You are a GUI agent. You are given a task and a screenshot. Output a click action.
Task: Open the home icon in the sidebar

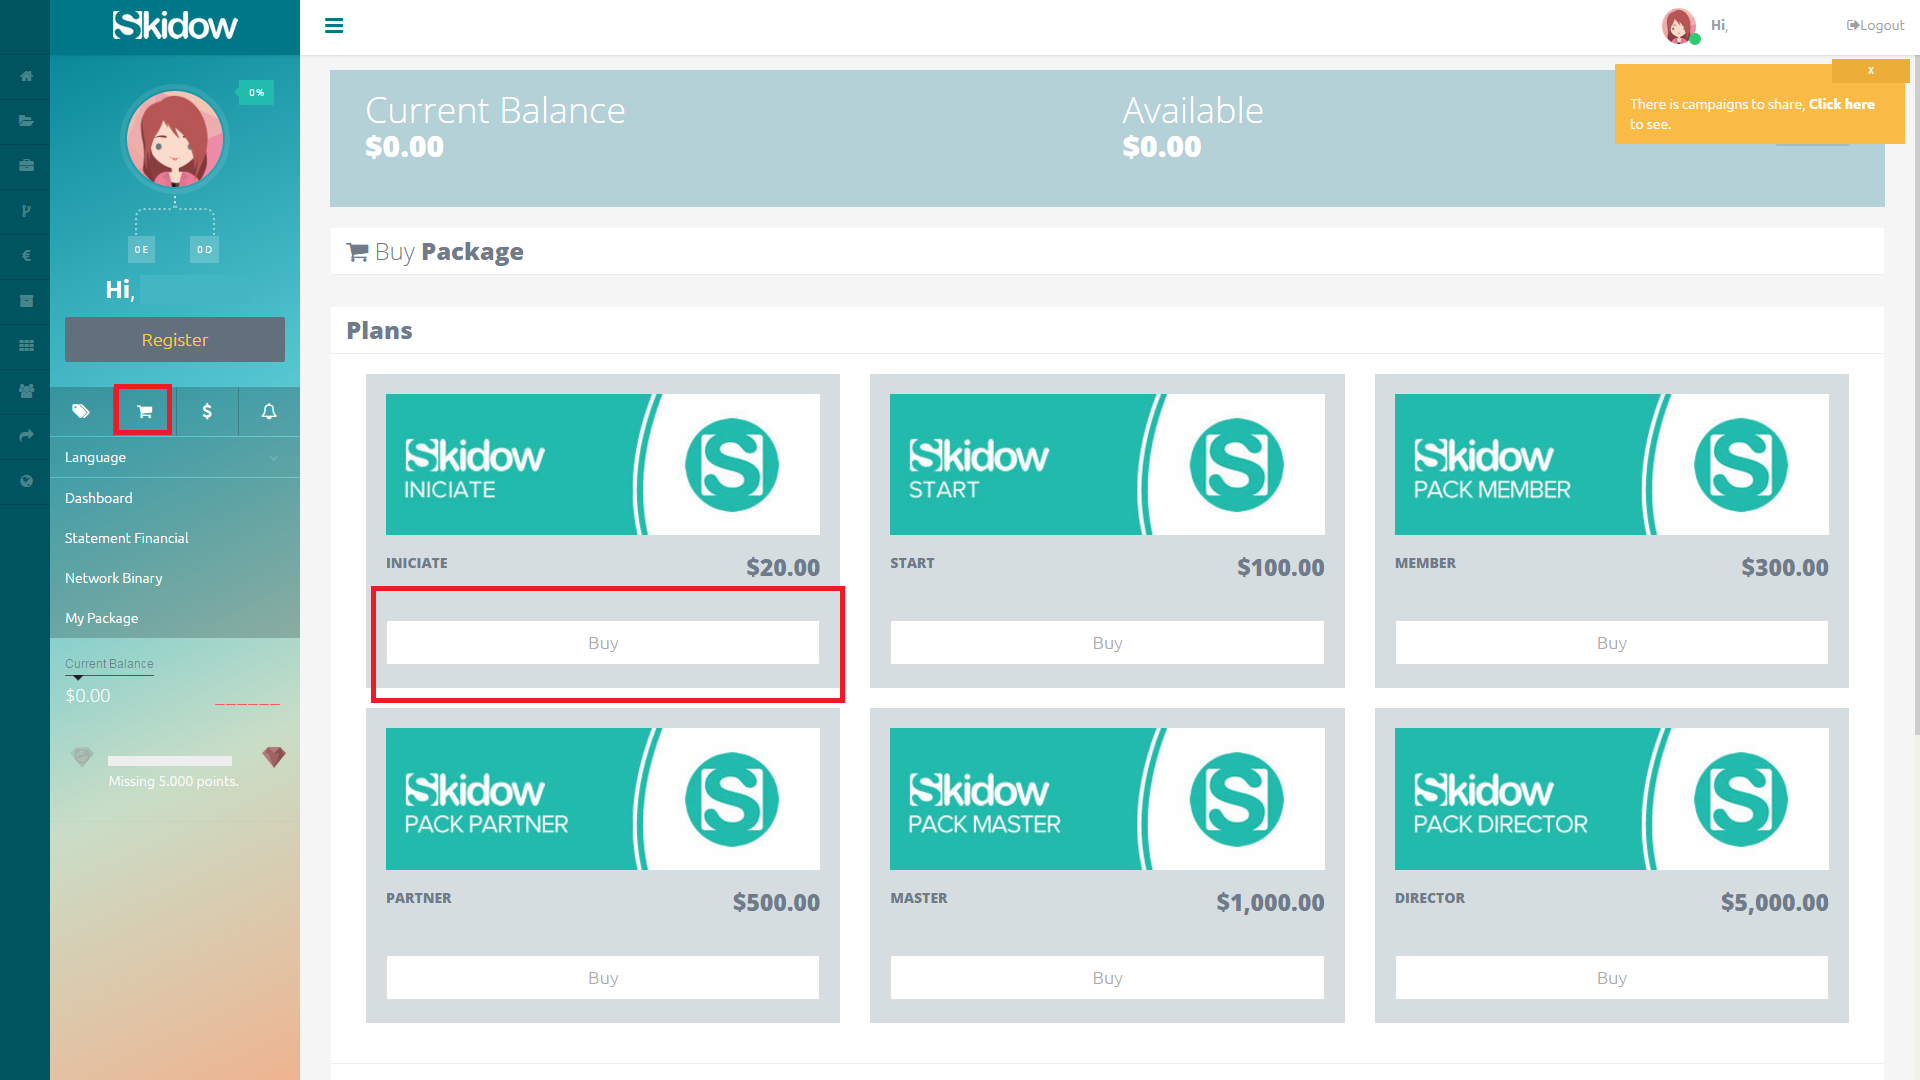pyautogui.click(x=26, y=76)
